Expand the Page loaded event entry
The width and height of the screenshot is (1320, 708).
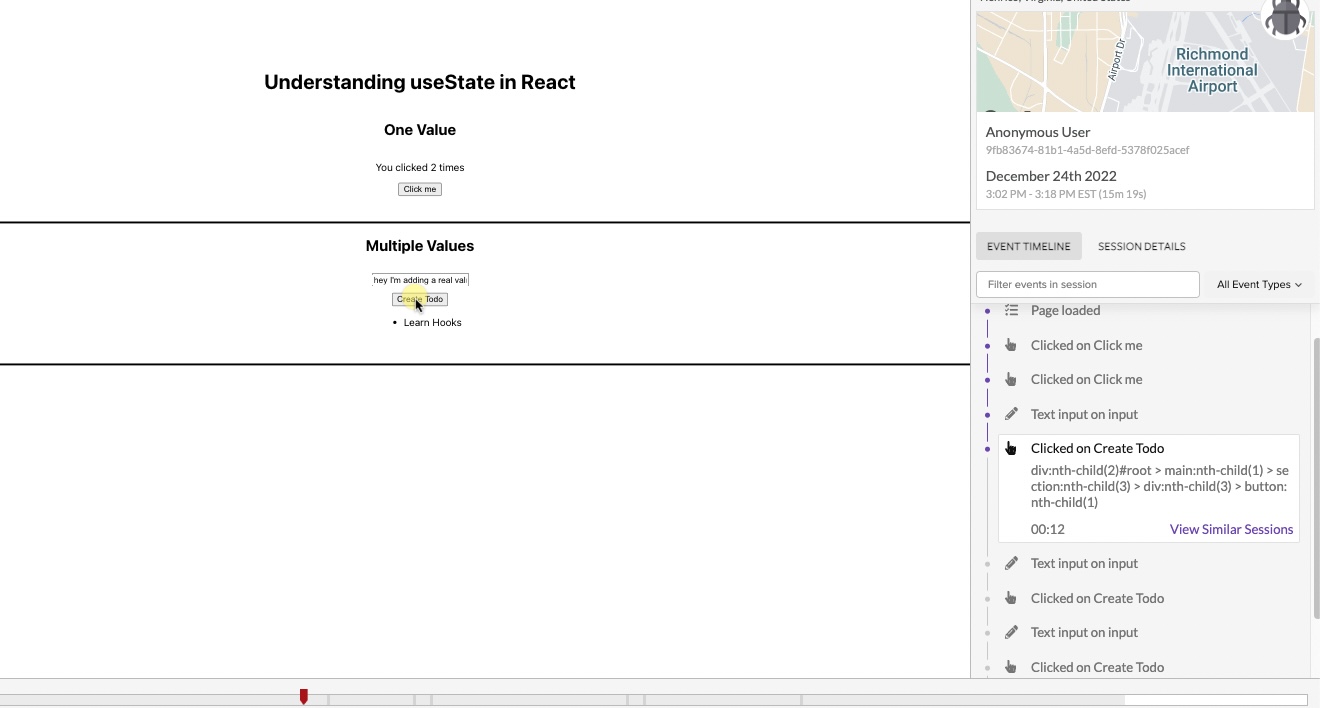(1065, 311)
